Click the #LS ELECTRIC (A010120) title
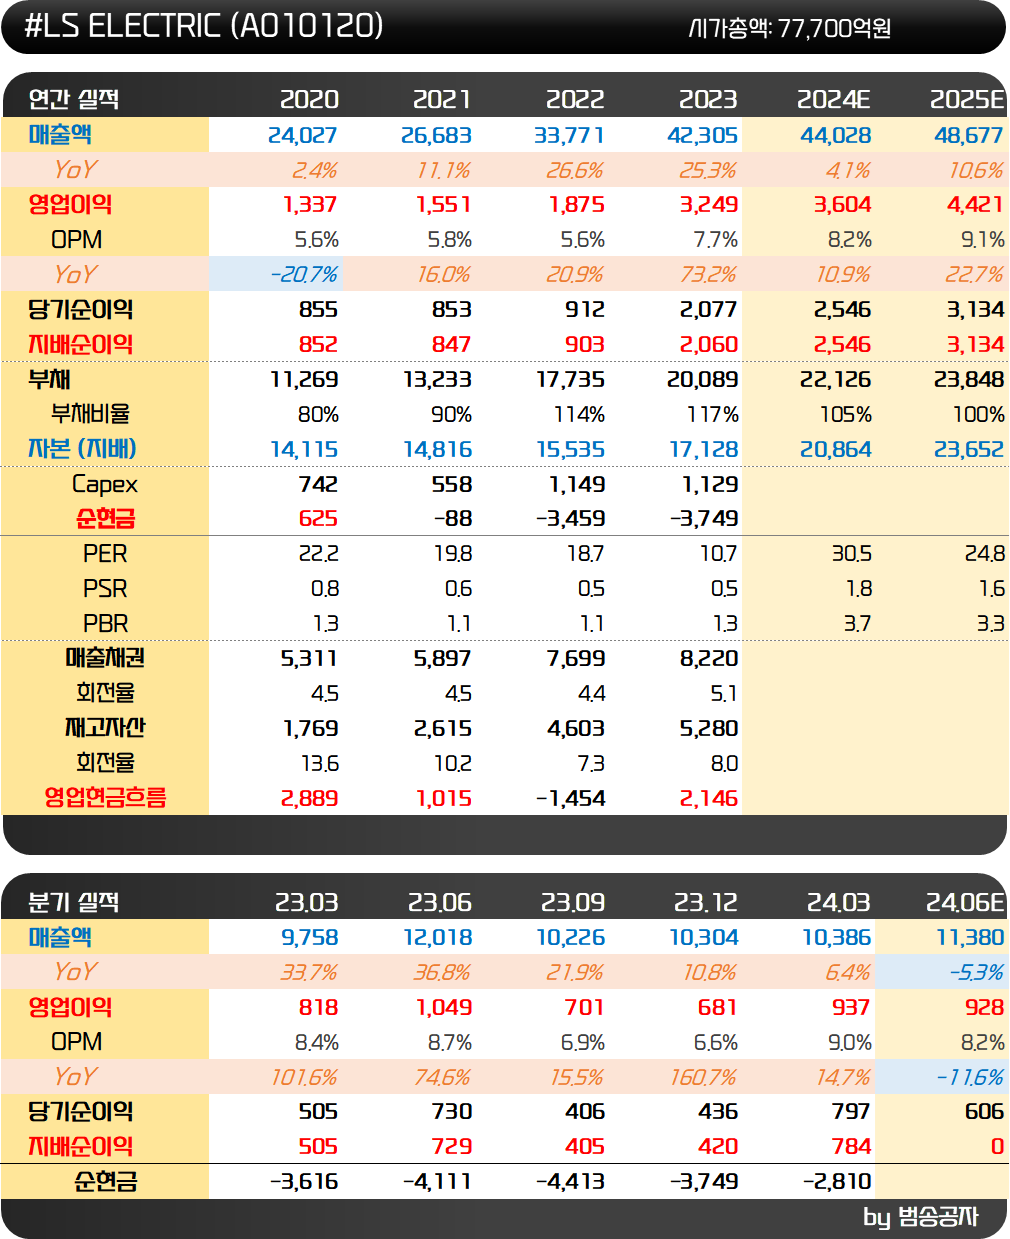 (x=203, y=26)
